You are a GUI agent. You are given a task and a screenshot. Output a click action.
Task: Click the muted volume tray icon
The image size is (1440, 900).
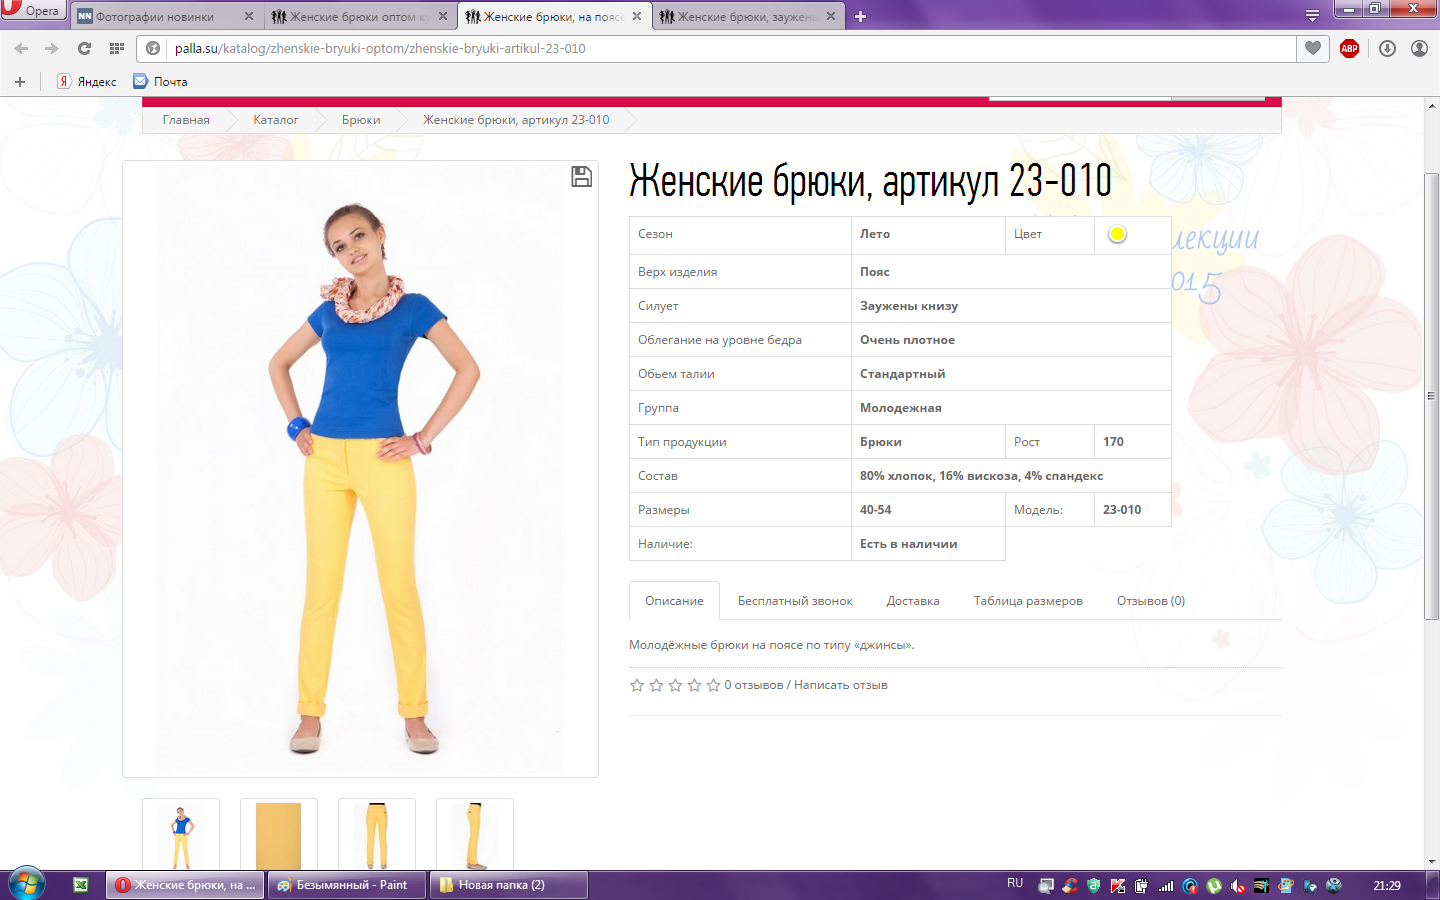coord(1238,886)
